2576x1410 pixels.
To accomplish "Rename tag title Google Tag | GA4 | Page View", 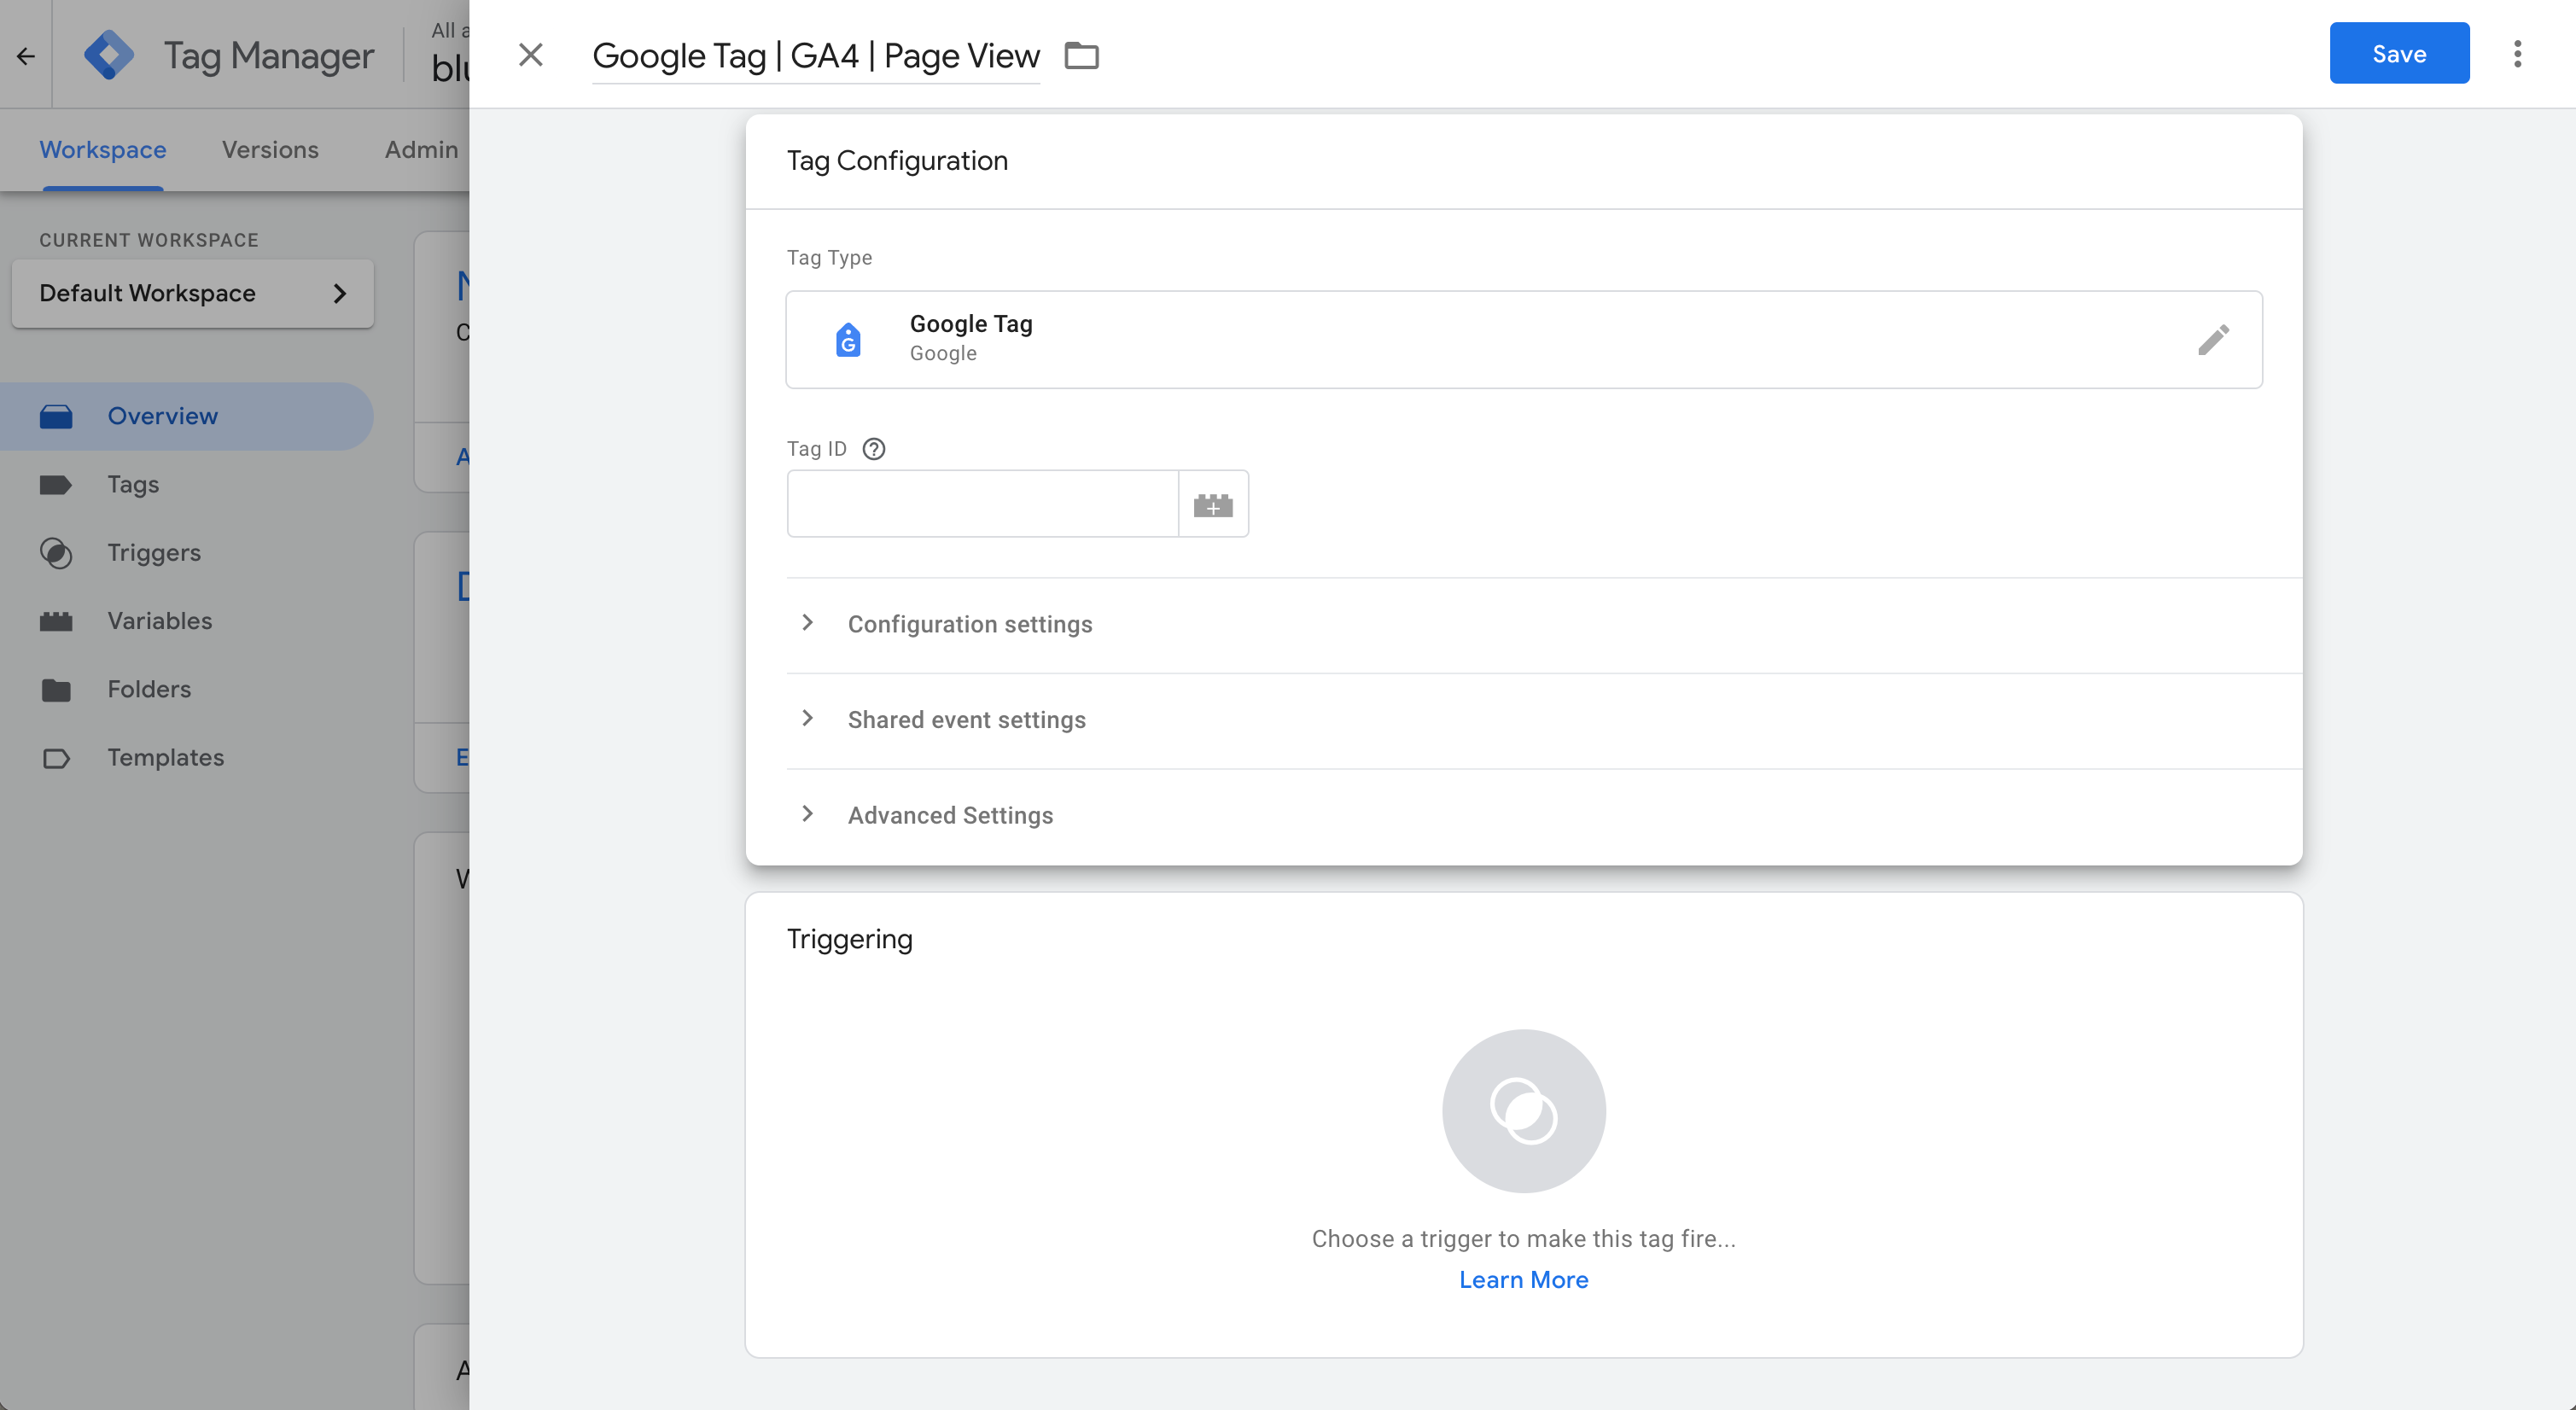I will pyautogui.click(x=816, y=56).
